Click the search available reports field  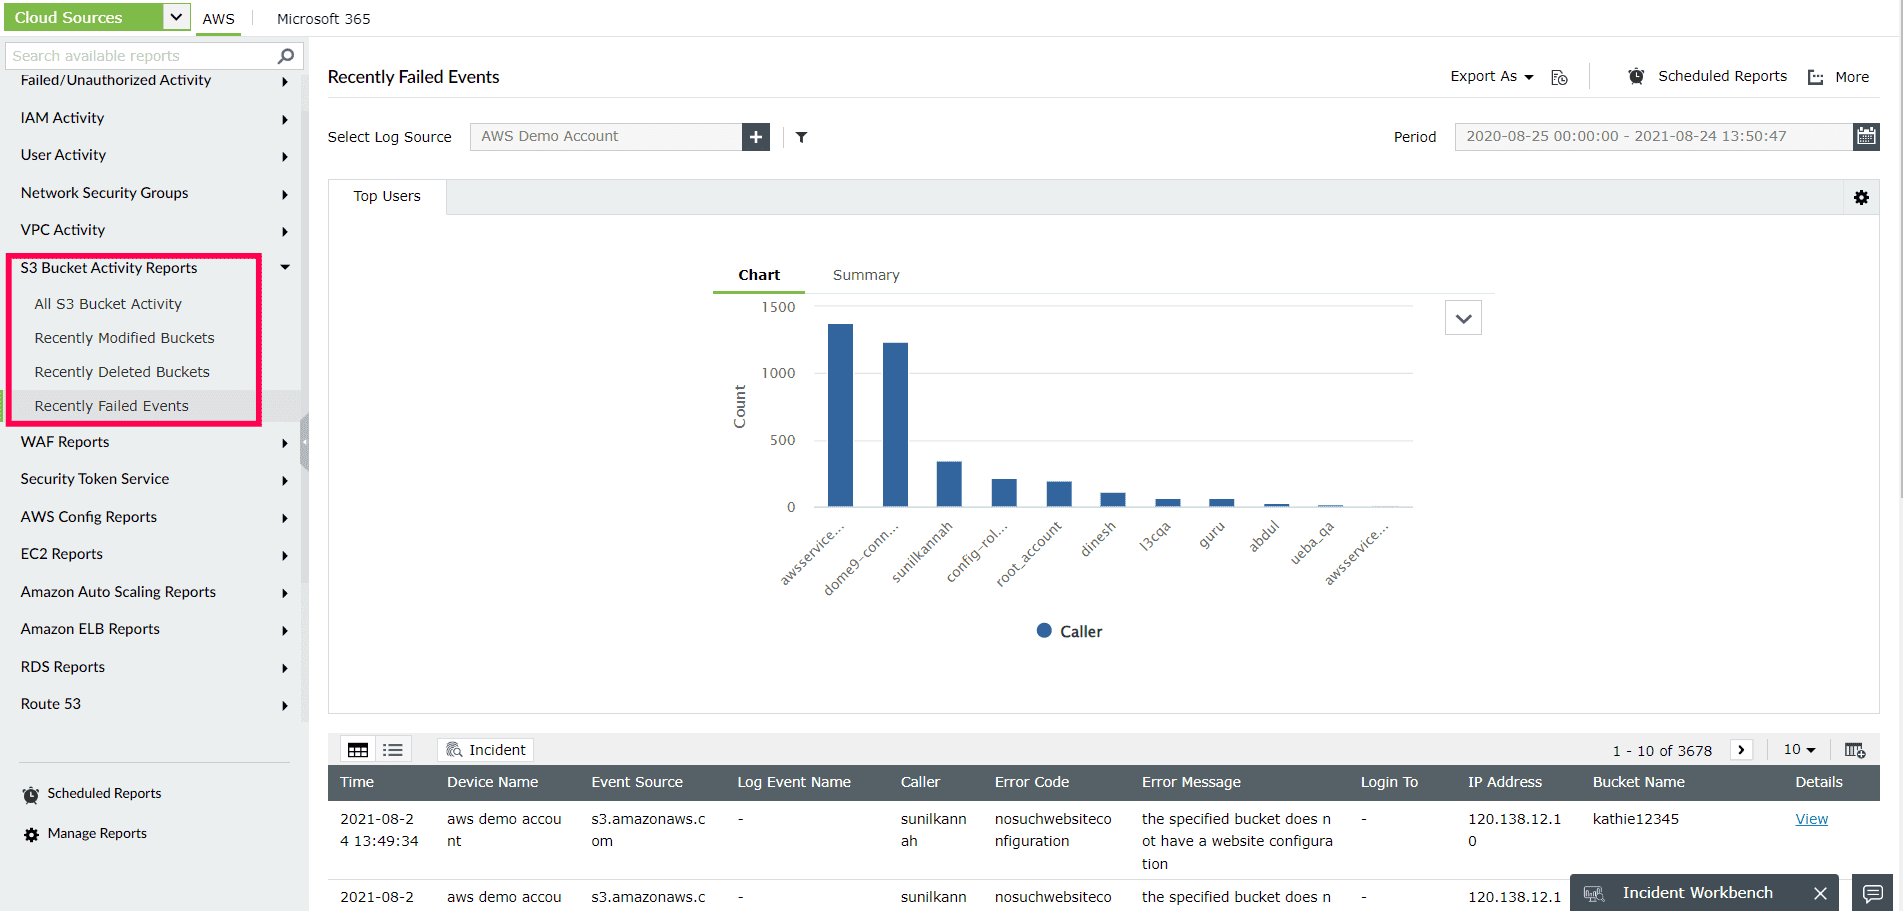coord(140,55)
